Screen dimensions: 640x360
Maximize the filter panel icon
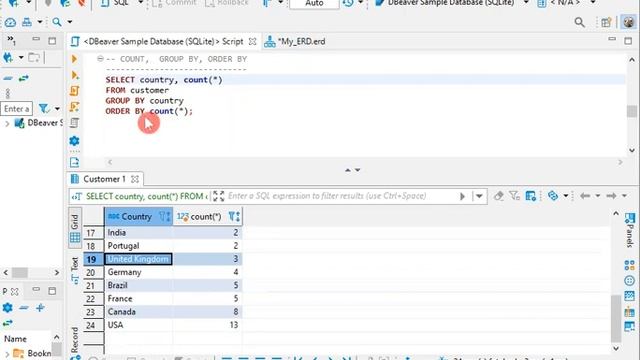[x=219, y=196]
